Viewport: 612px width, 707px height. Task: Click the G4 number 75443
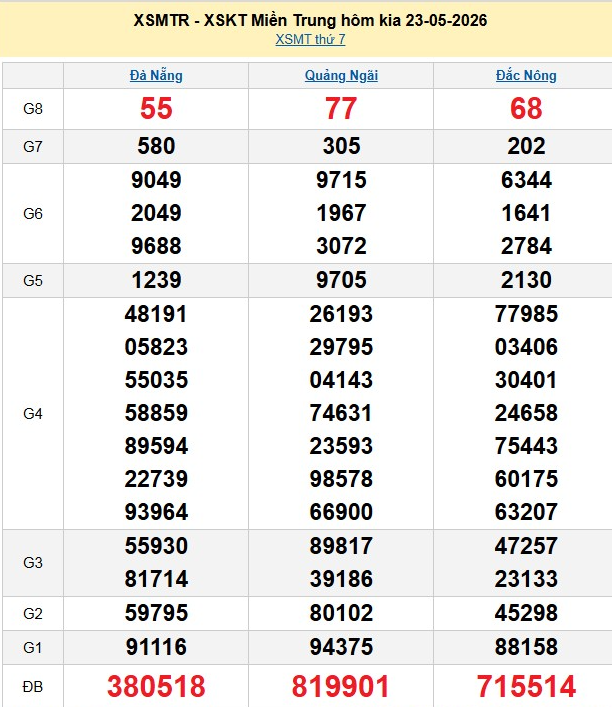tap(526, 446)
